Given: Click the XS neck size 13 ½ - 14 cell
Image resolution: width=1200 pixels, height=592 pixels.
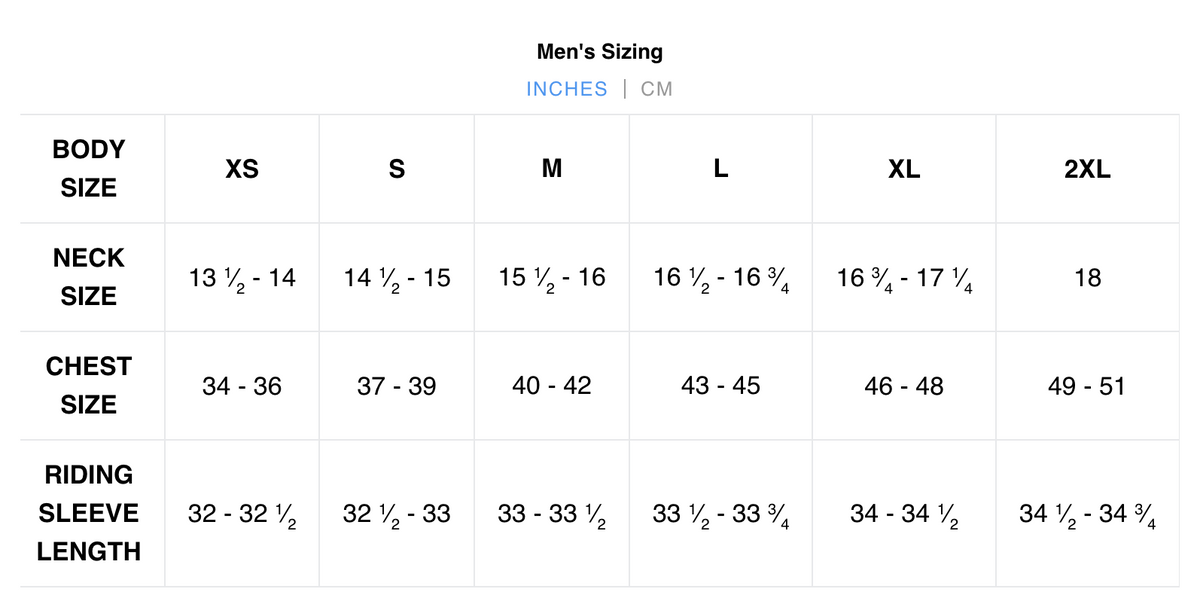Looking at the screenshot, I should click(242, 278).
